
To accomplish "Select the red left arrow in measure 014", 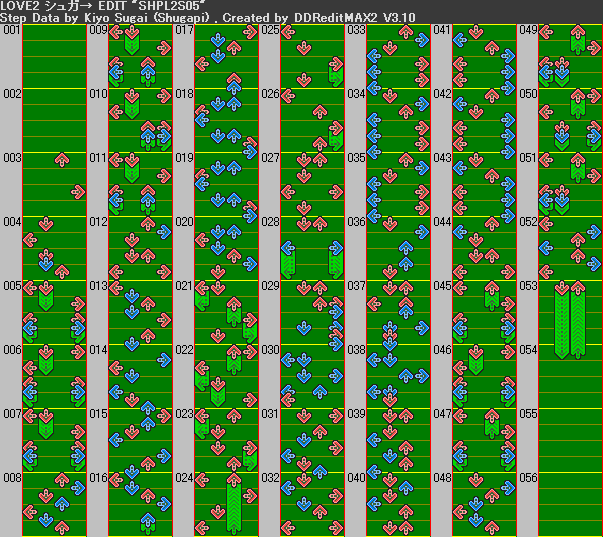I will point(116,368).
